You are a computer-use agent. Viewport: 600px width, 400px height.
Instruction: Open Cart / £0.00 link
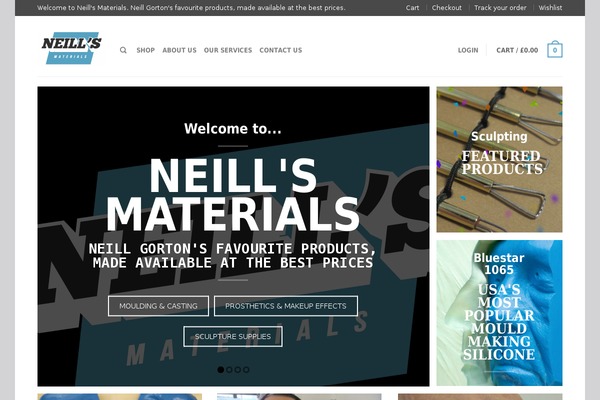[517, 50]
